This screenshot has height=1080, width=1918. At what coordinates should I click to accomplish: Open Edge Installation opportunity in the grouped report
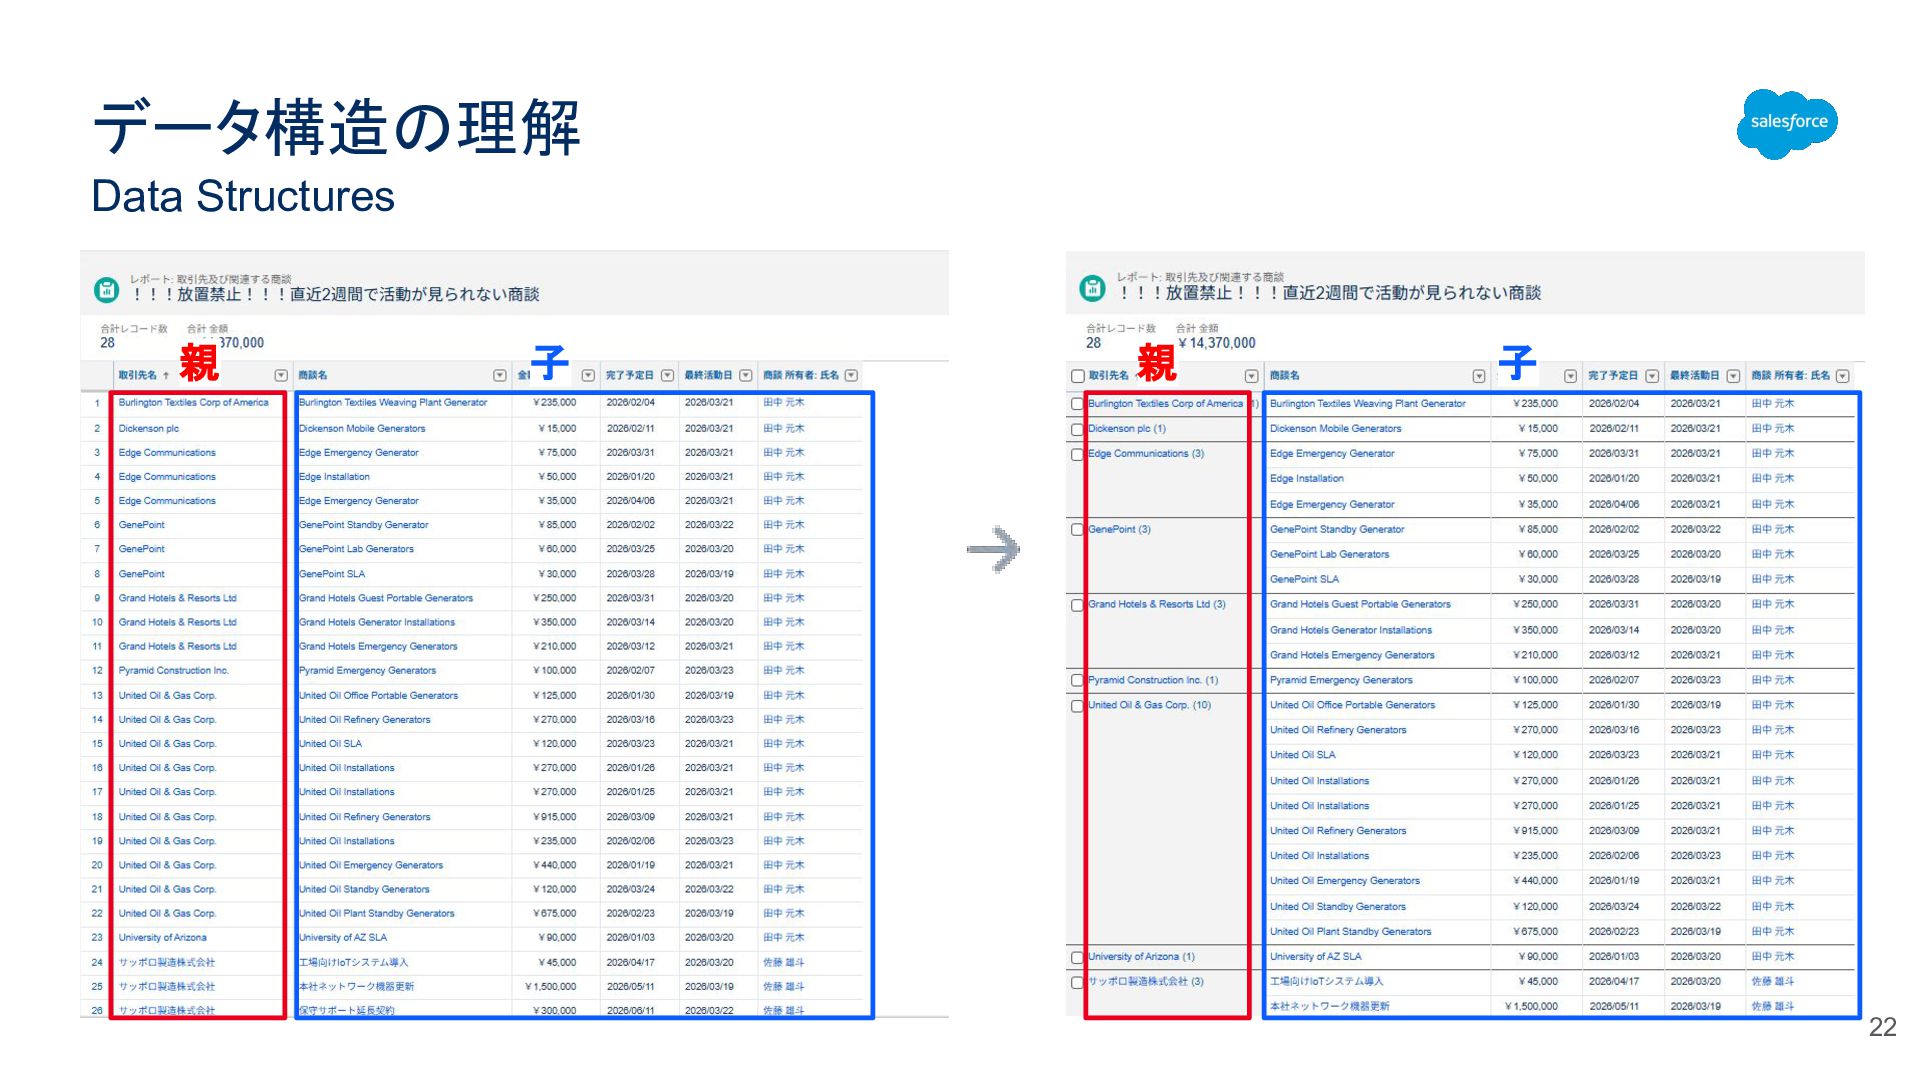click(1306, 479)
